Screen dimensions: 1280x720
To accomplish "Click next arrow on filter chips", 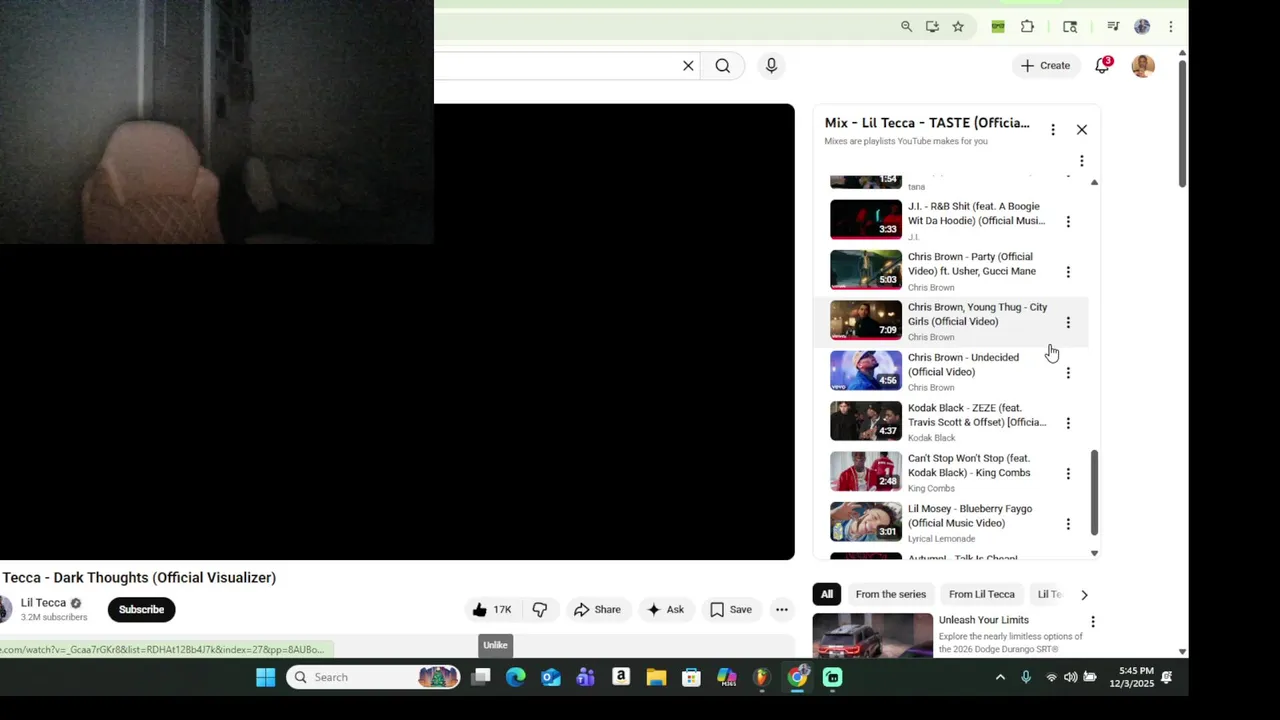I will click(1084, 595).
